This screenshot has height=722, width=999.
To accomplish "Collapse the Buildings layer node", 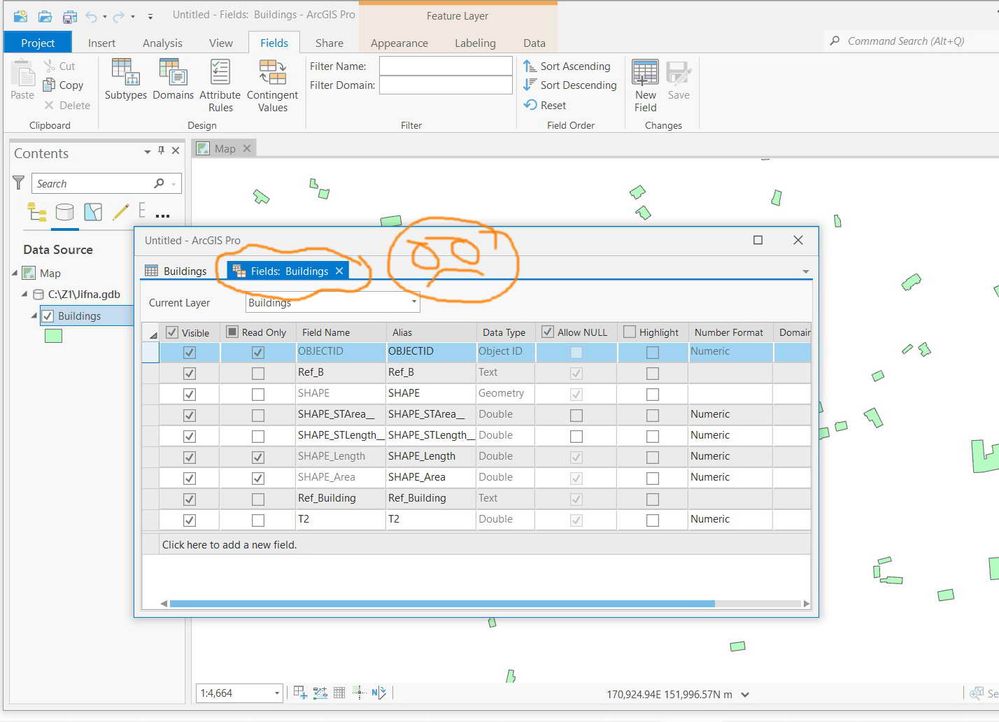I will click(34, 315).
